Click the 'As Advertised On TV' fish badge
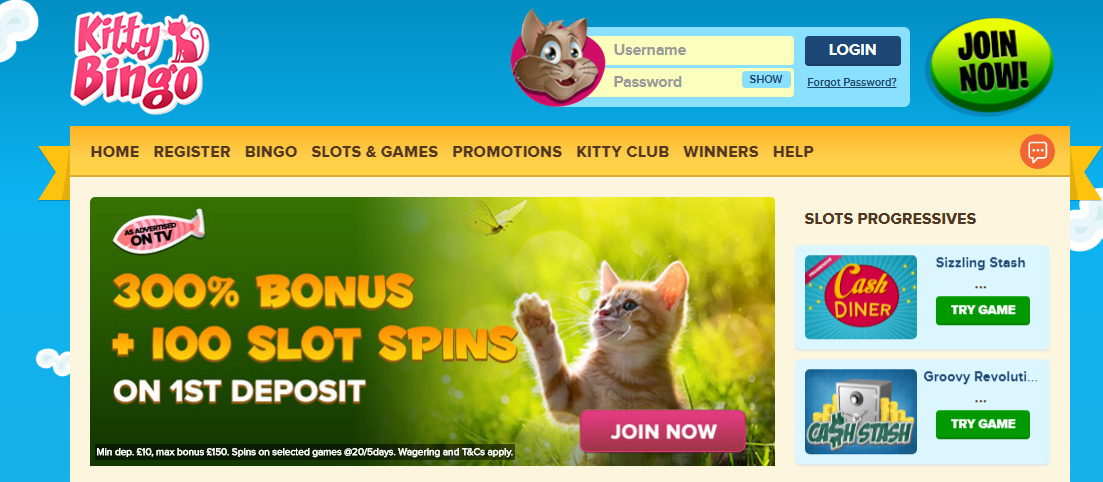Screen dimensions: 1103x482 click(158, 231)
